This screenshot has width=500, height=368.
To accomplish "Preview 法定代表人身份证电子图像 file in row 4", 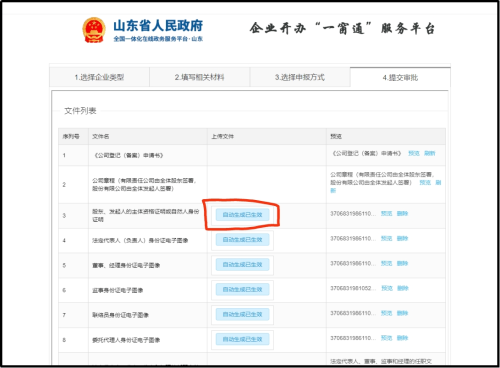I will [x=386, y=238].
